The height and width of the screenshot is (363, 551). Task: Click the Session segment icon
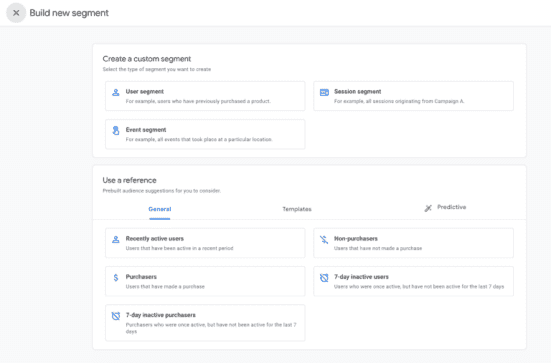(x=324, y=92)
